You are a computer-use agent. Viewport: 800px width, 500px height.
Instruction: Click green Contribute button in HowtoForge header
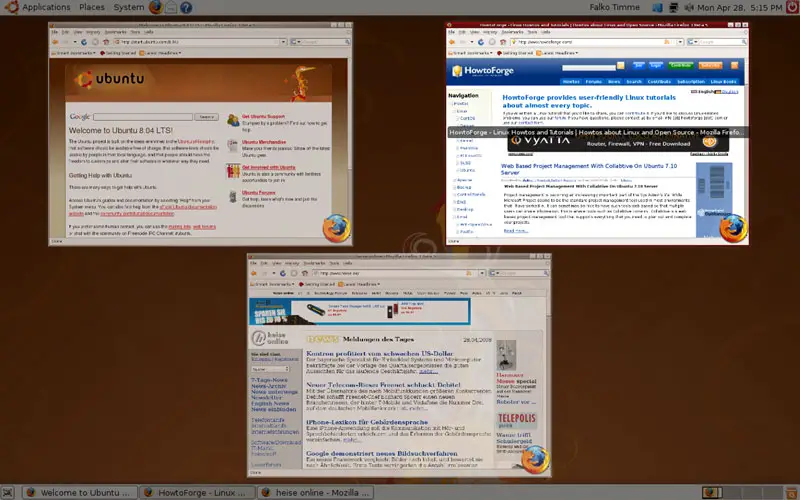point(681,65)
